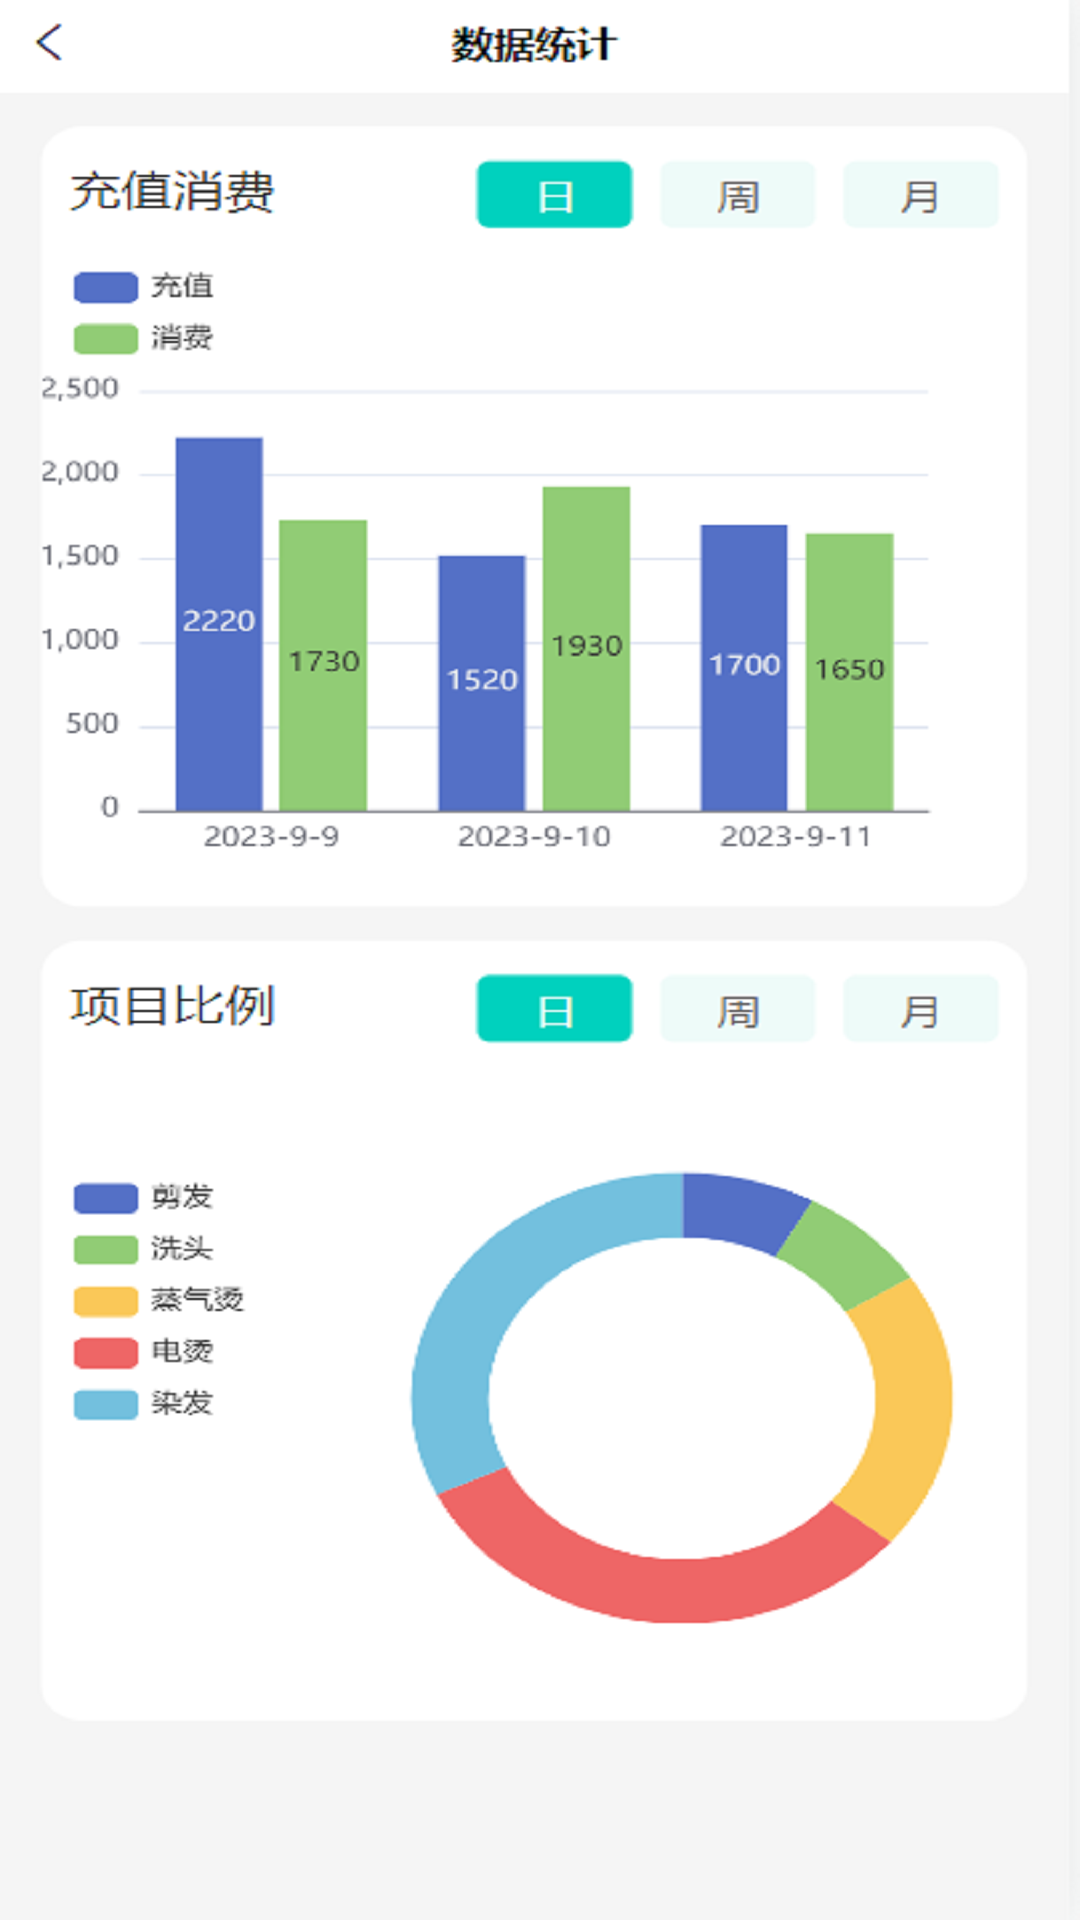This screenshot has height=1920, width=1080.
Task: Click the red 电烫 segment of the donut
Action: click(660, 1588)
